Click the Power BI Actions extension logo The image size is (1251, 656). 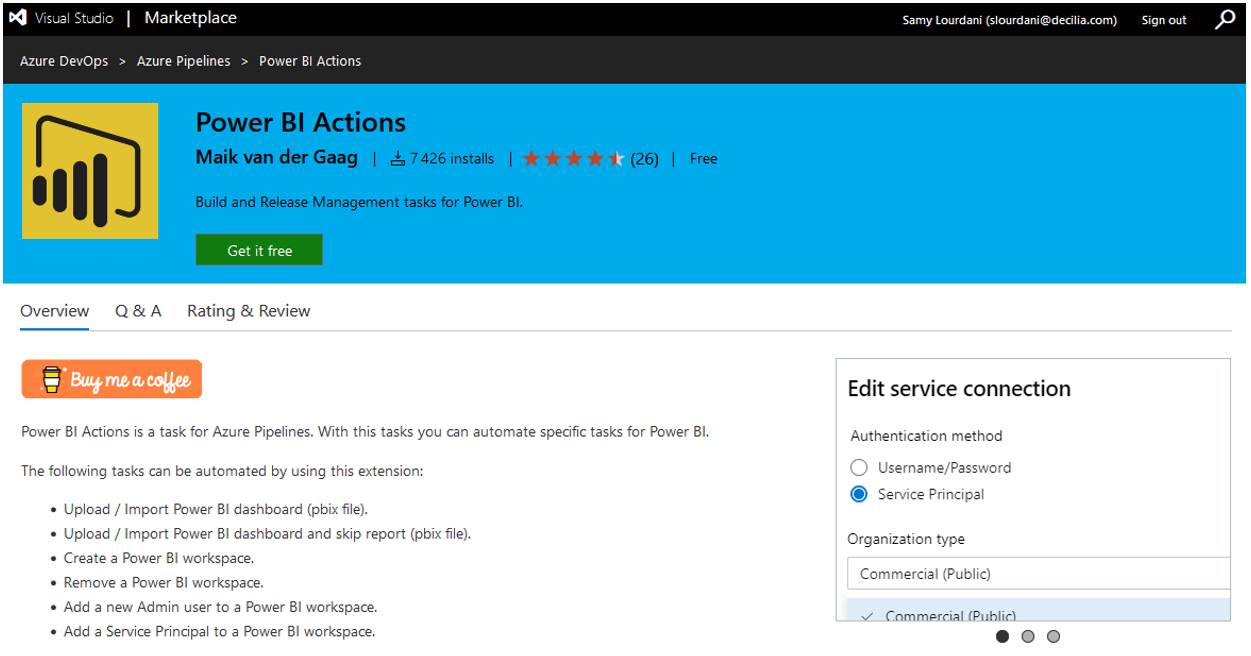point(90,171)
